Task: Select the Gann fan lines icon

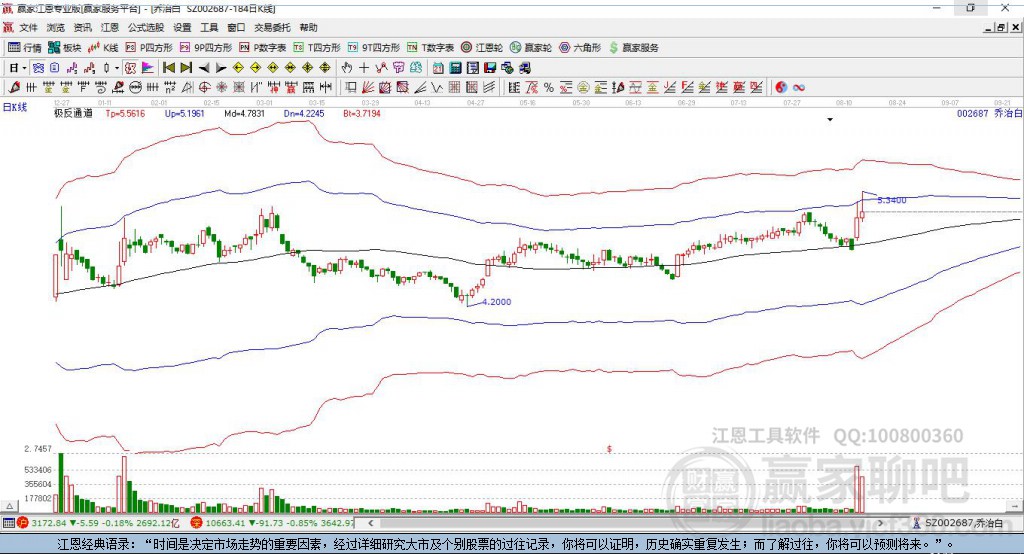Action: (x=368, y=88)
